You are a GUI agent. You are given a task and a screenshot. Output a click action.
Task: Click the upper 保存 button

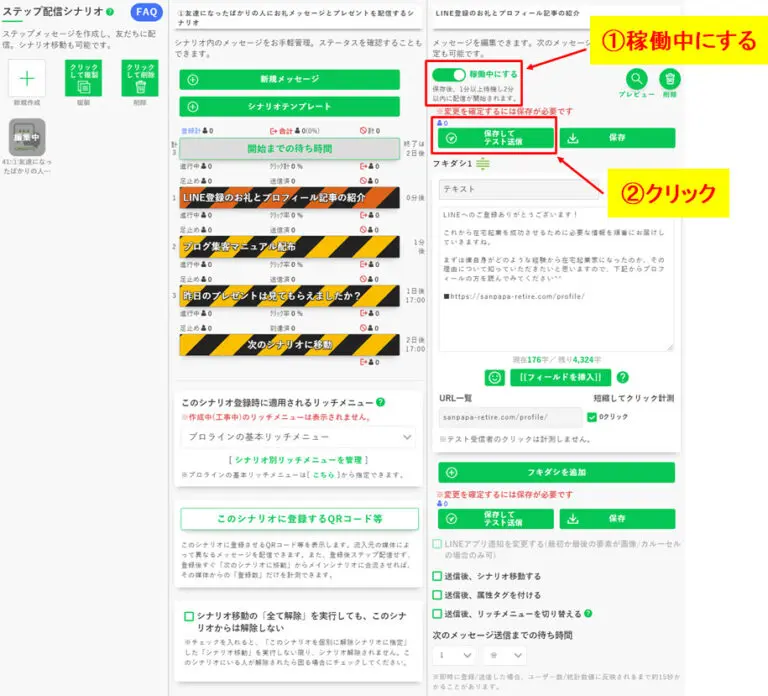(617, 138)
